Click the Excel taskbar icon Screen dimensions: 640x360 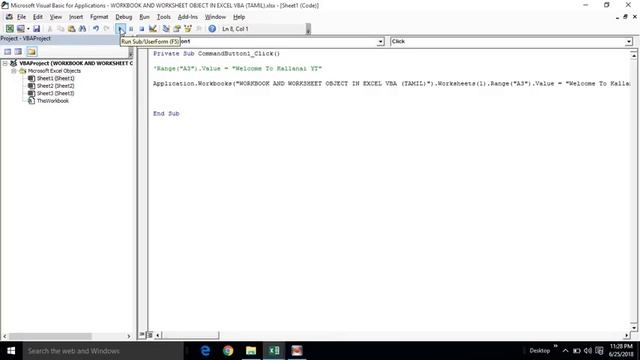pos(274,351)
